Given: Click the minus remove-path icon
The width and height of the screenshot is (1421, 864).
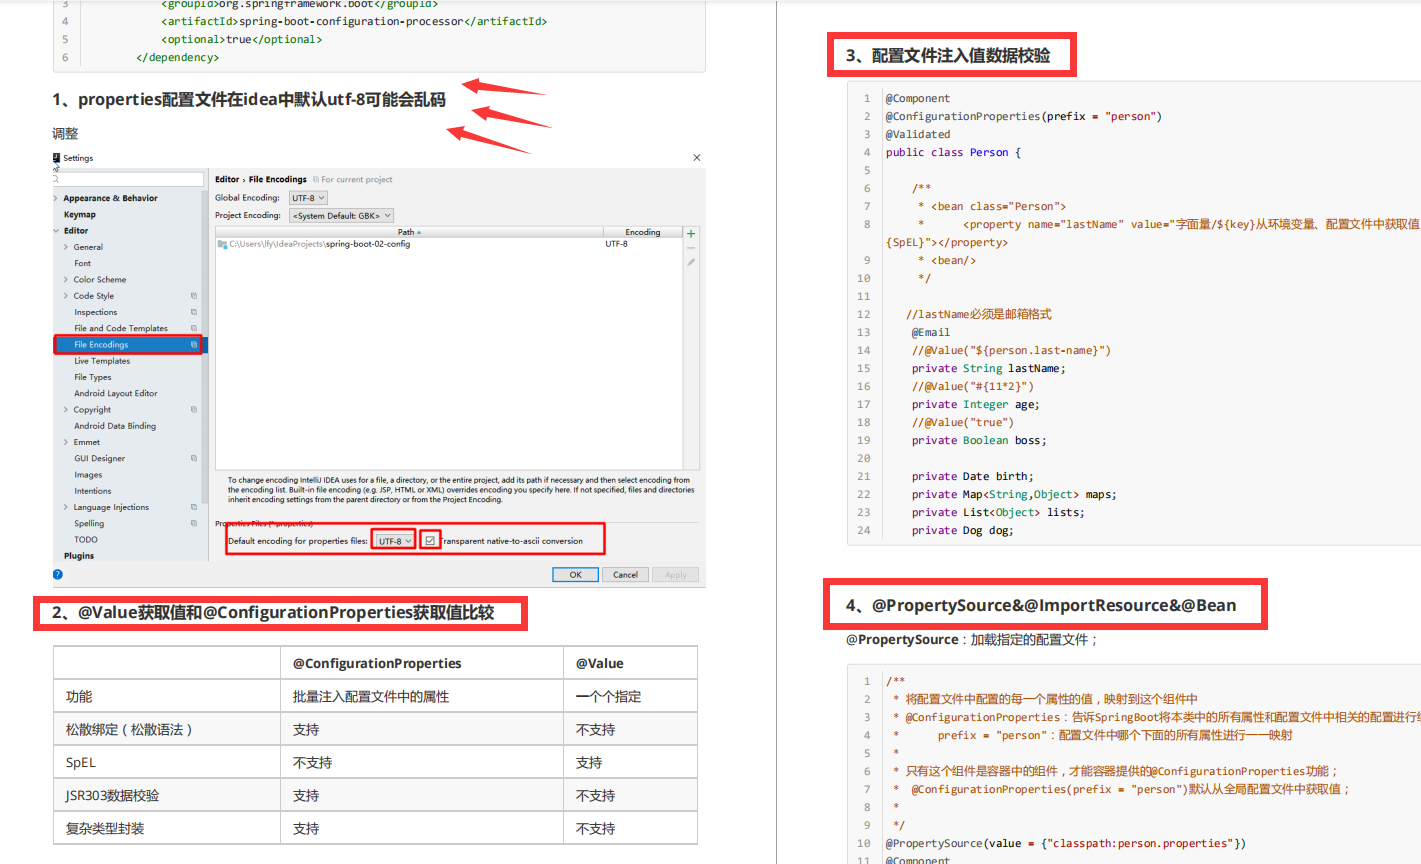Looking at the screenshot, I should 691,248.
